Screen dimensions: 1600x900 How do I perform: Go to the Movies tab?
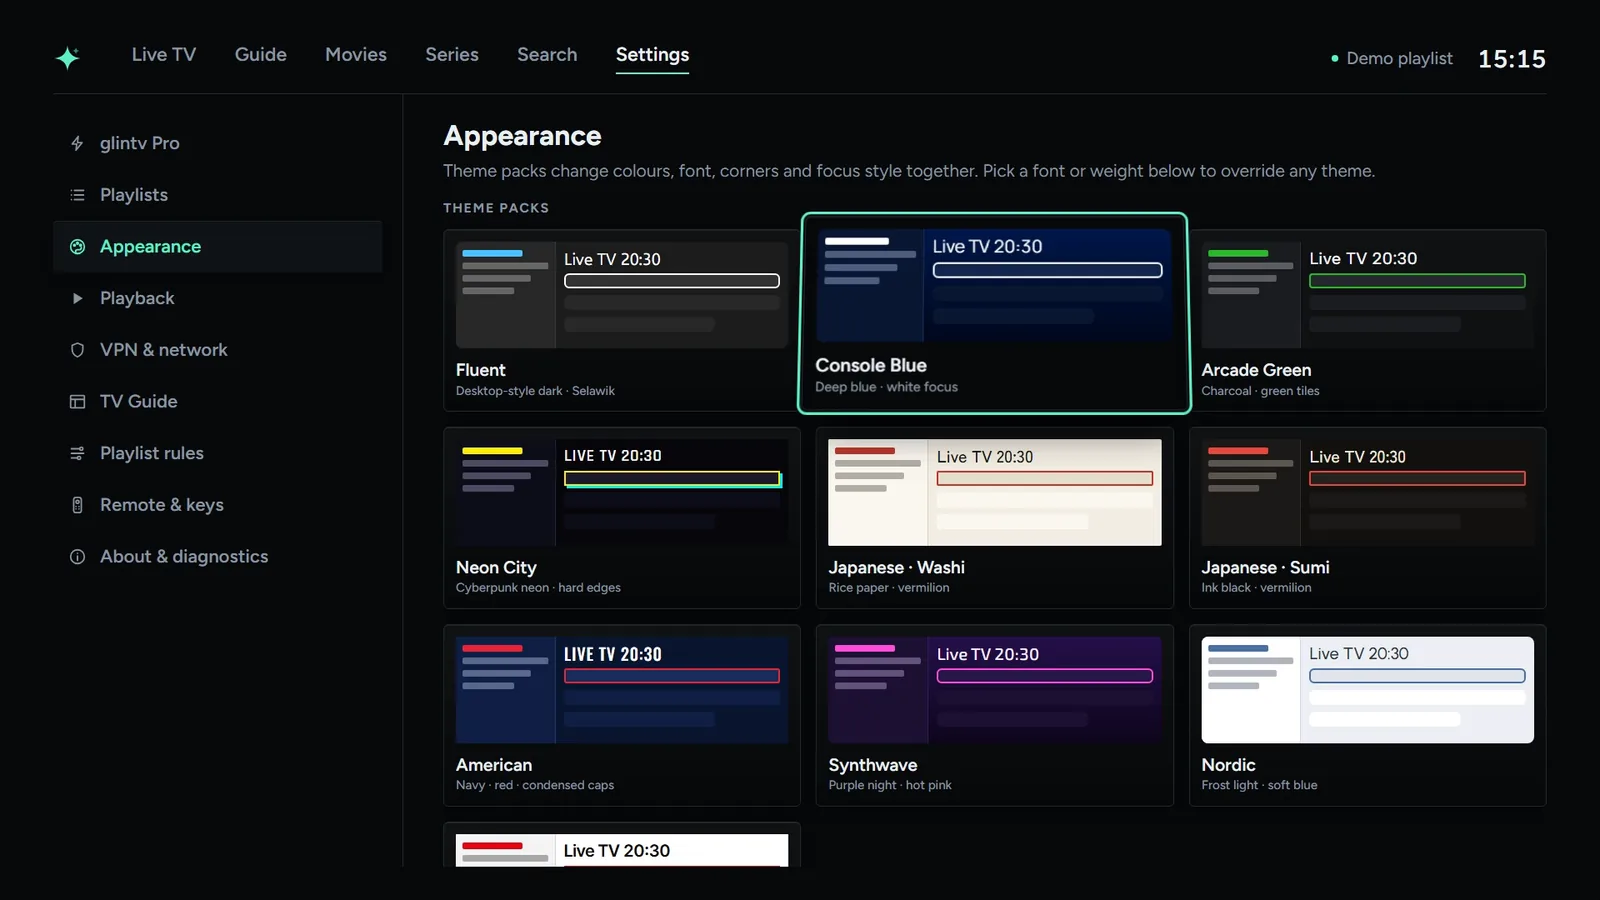click(356, 55)
